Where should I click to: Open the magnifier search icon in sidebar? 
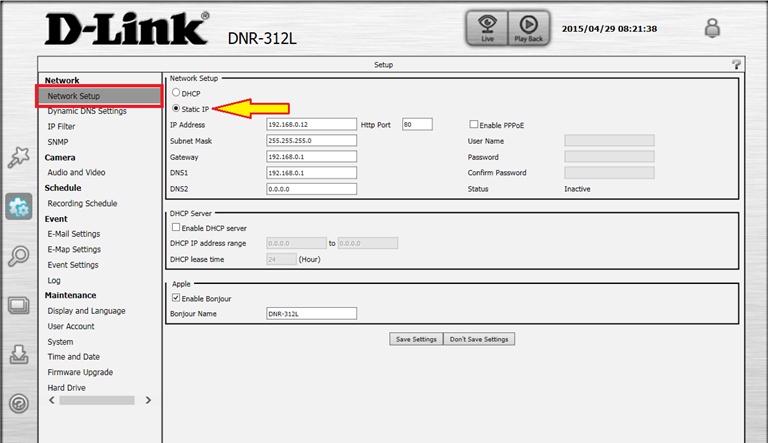18,256
